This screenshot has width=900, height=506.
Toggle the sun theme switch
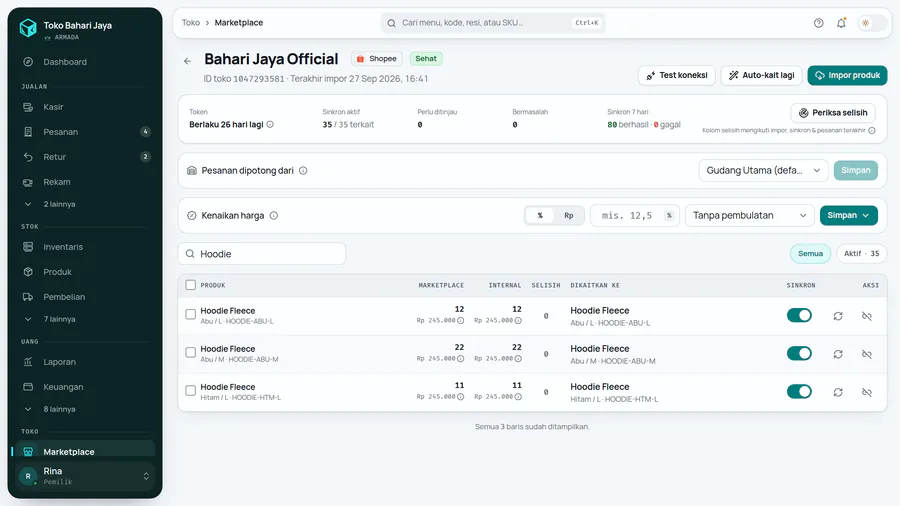pyautogui.click(x=871, y=23)
